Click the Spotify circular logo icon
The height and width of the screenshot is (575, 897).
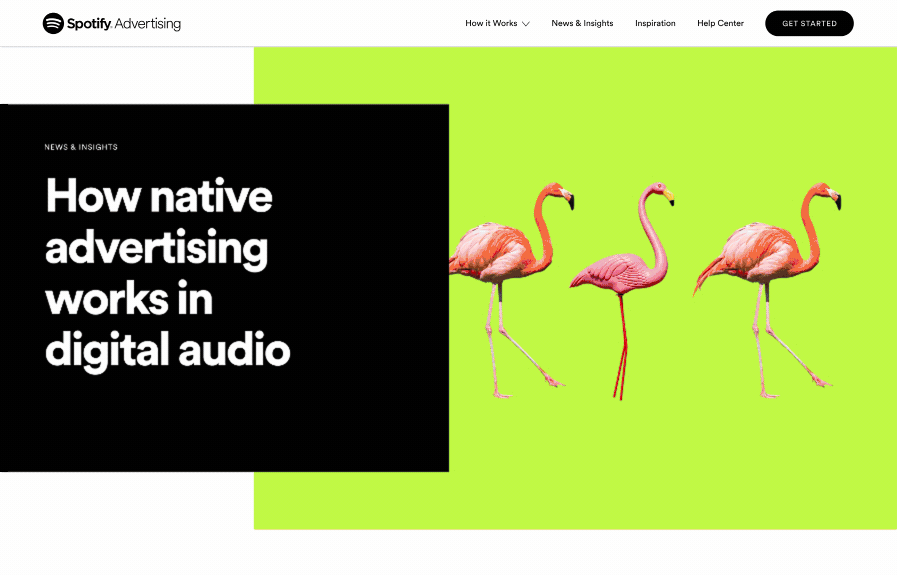click(x=53, y=23)
